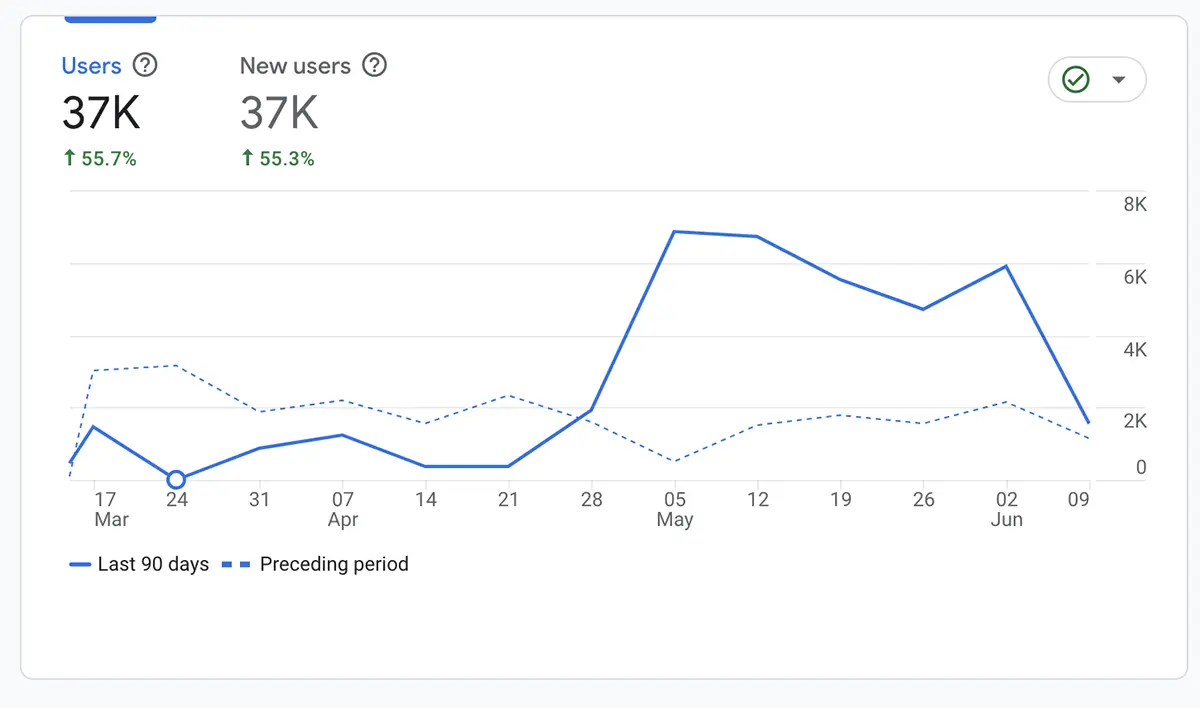Click the dashed-line legend icon for Preceding period

236,564
